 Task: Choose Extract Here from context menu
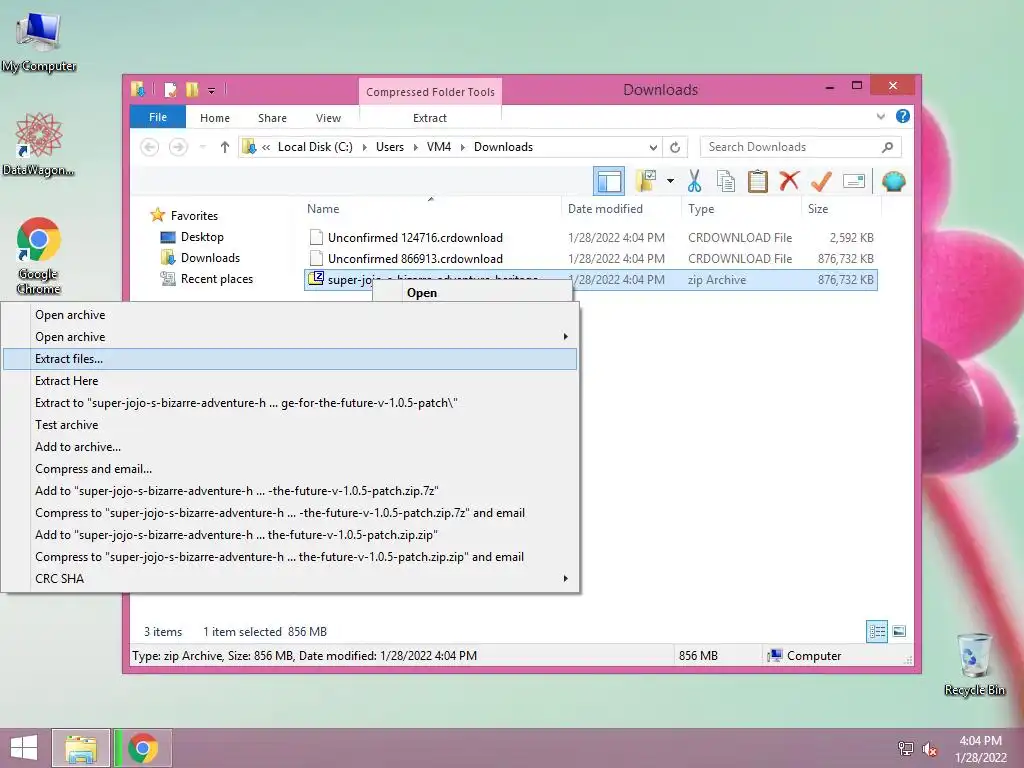coord(290,381)
